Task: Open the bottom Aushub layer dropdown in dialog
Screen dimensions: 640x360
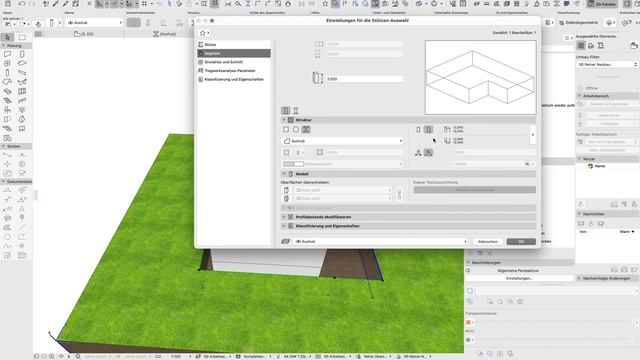Action: click(380, 242)
